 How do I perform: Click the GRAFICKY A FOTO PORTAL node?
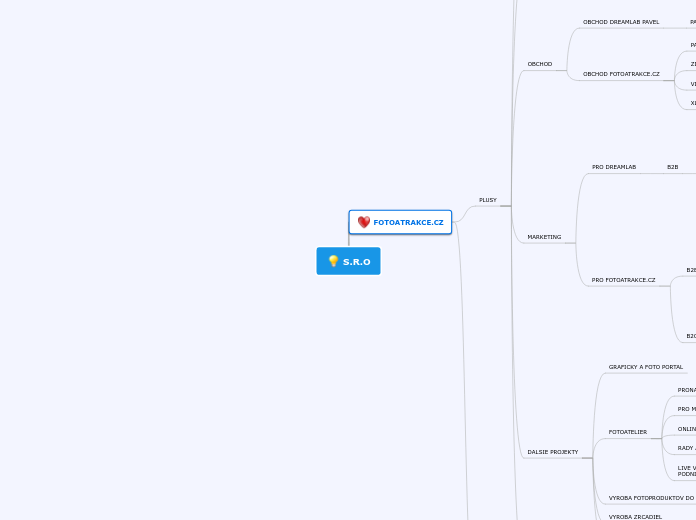click(x=645, y=367)
